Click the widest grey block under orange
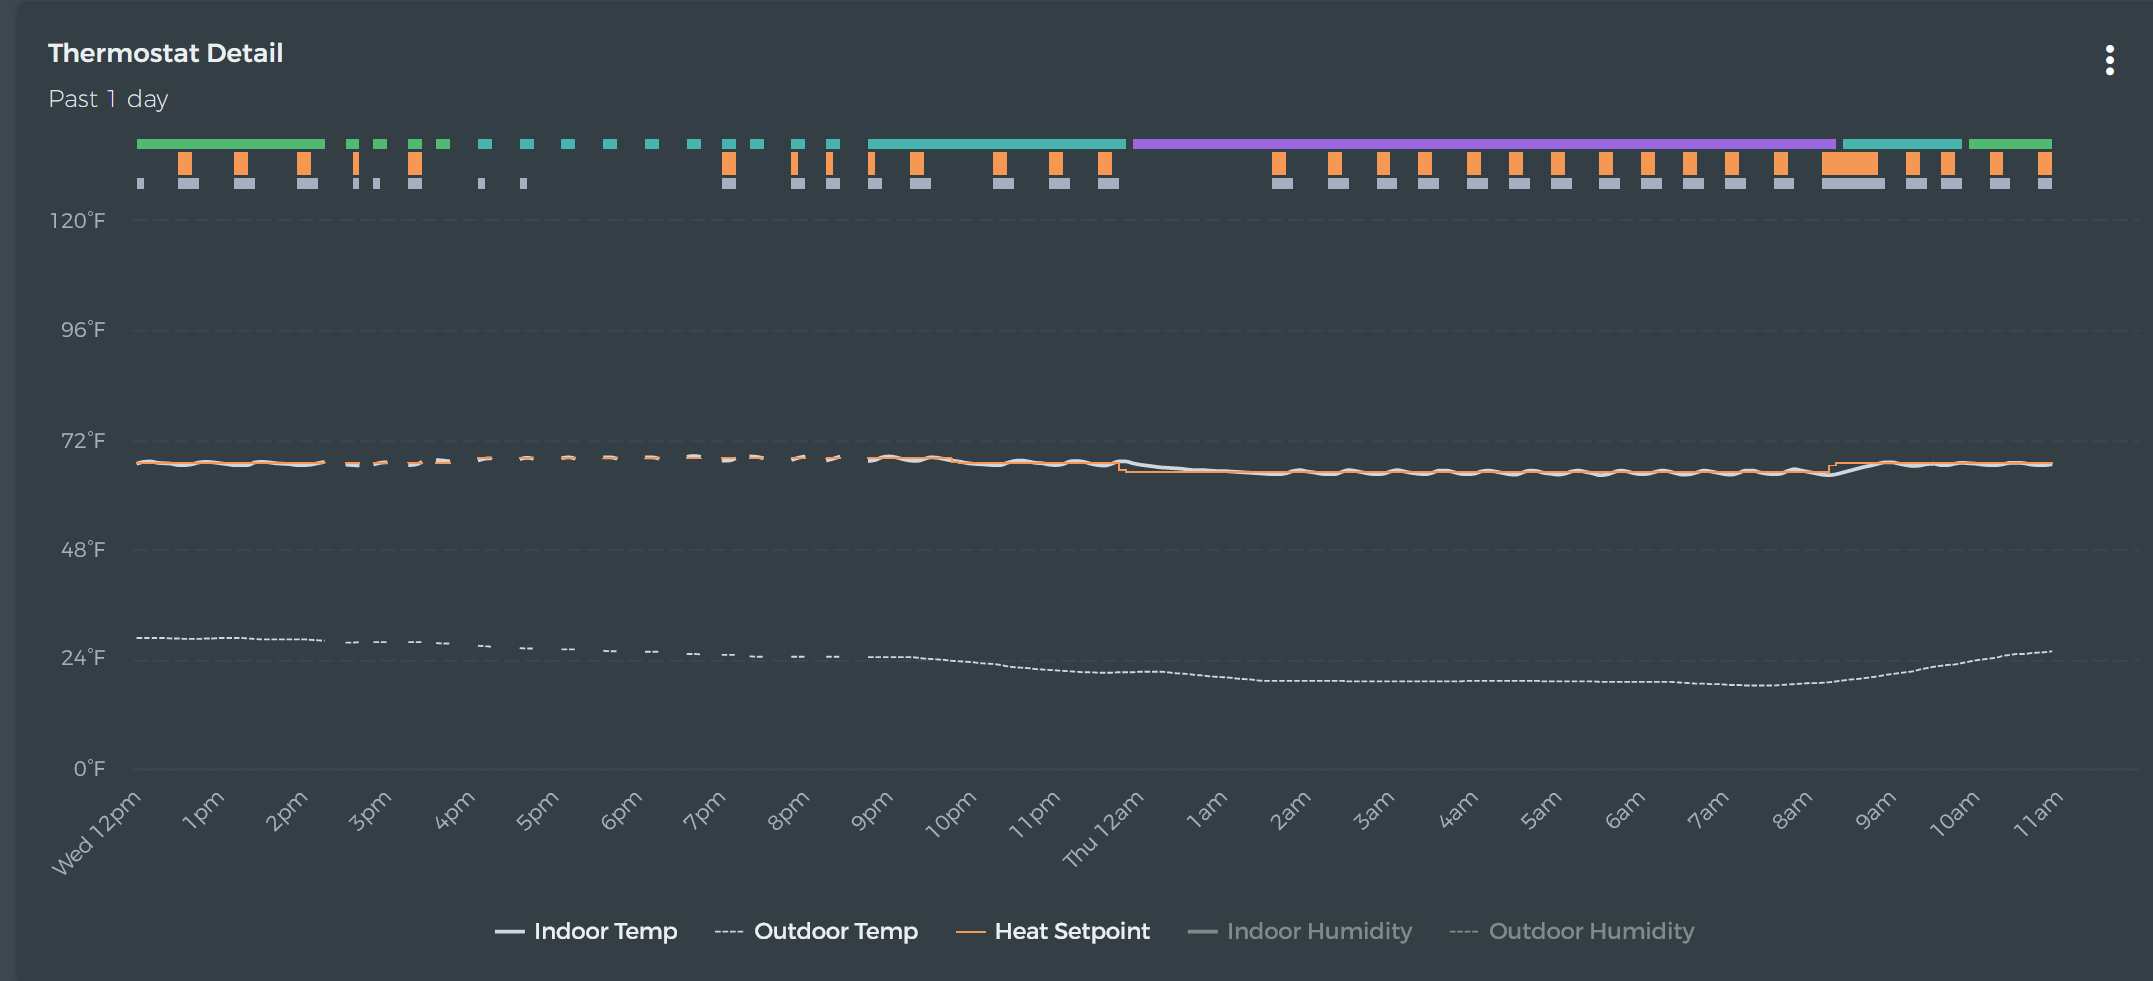This screenshot has height=981, width=2153. point(1853,183)
